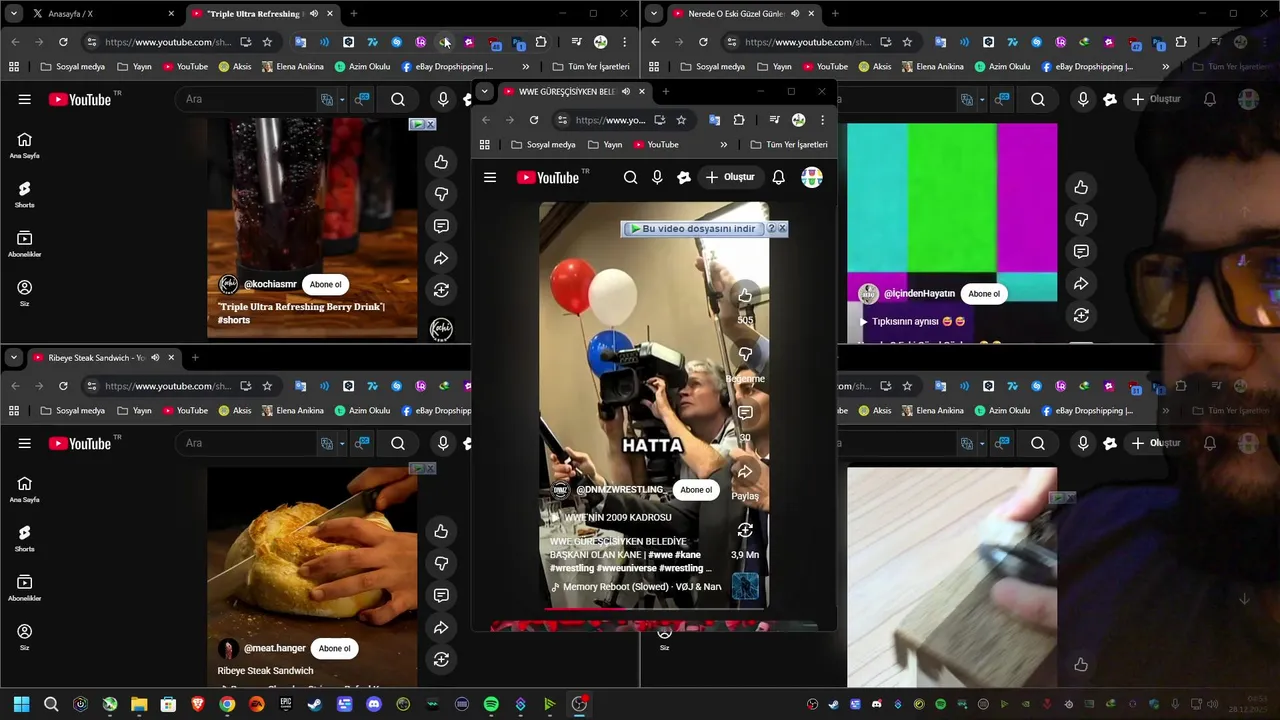Mute the WWE GÜREŞÇİSİYKEN tab audio
The width and height of the screenshot is (1280, 720).
626,92
